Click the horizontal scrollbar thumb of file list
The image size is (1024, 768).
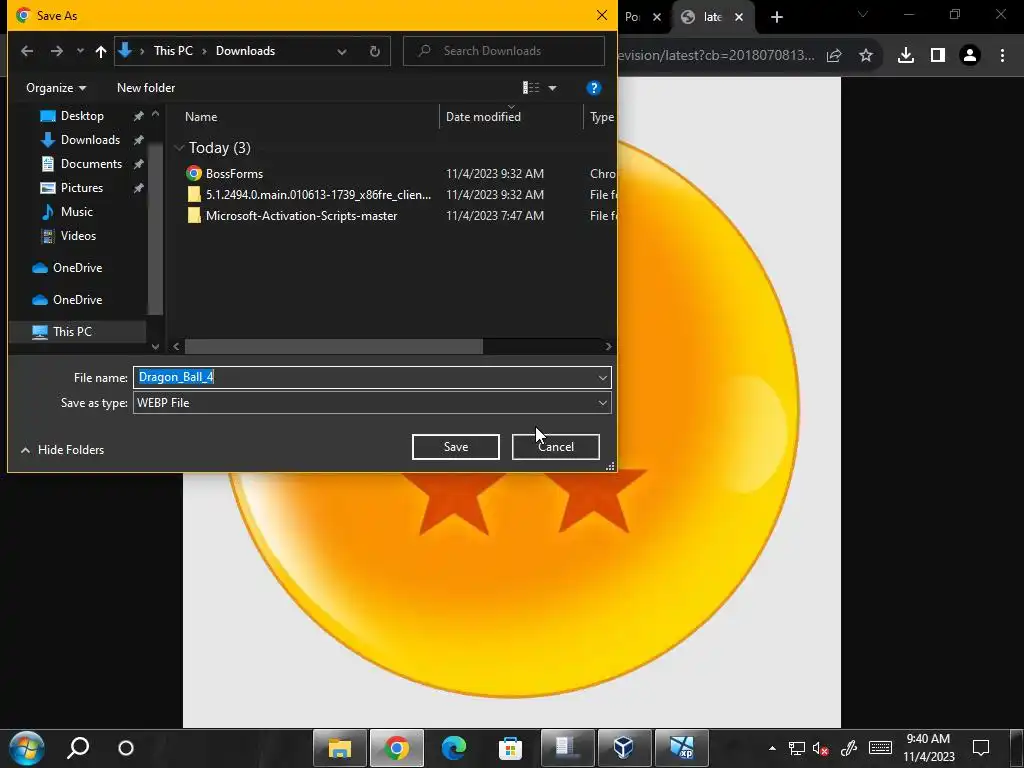[x=334, y=347]
